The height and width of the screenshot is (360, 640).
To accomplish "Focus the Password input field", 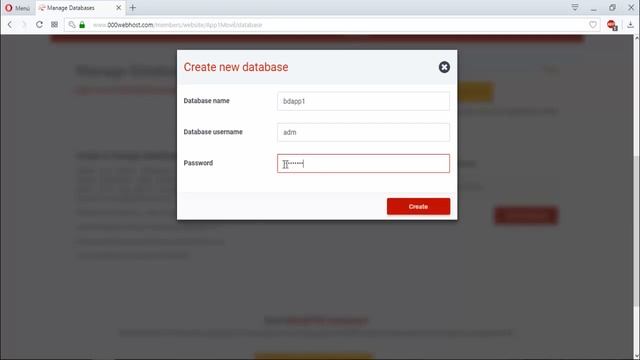I will pos(363,163).
